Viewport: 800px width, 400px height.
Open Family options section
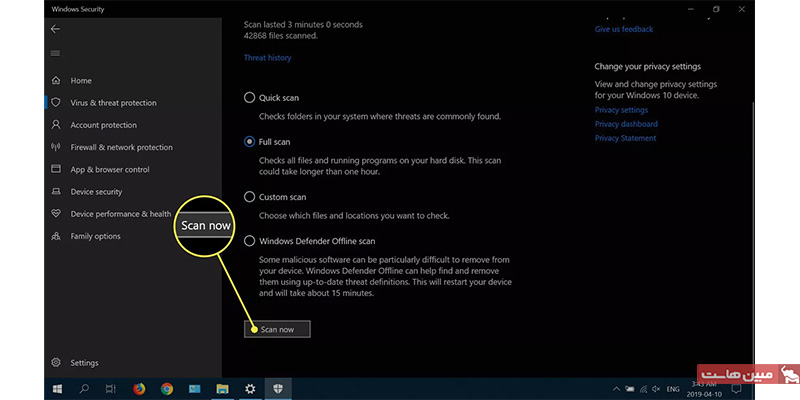coord(95,236)
